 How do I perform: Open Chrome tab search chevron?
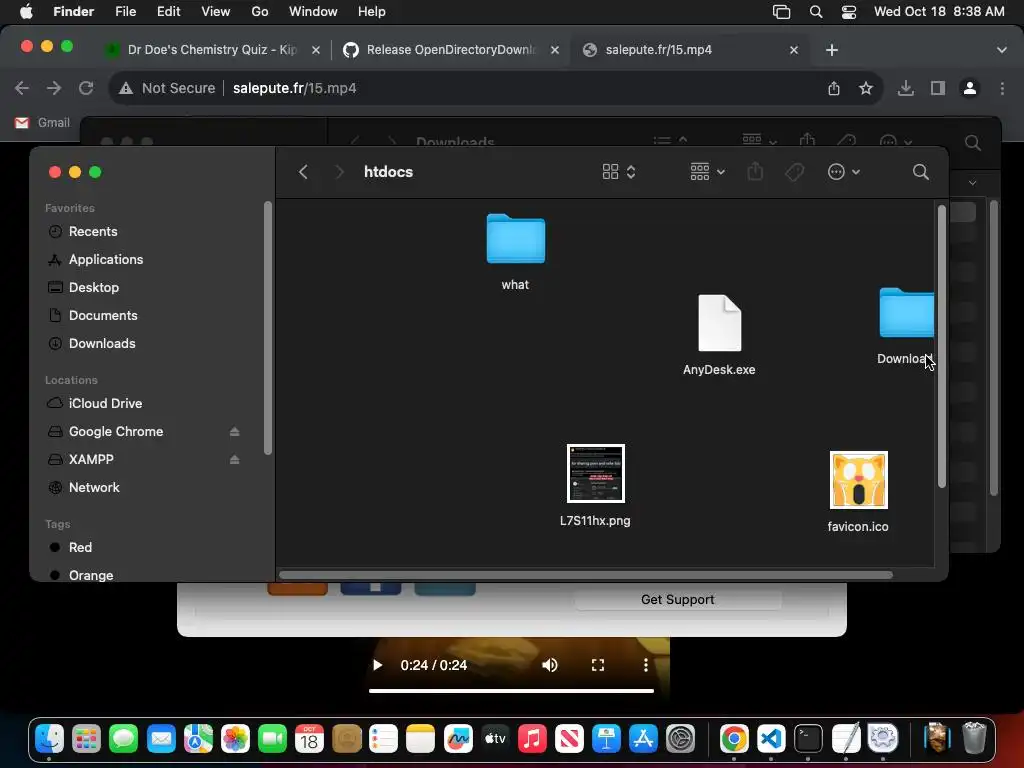1001,50
